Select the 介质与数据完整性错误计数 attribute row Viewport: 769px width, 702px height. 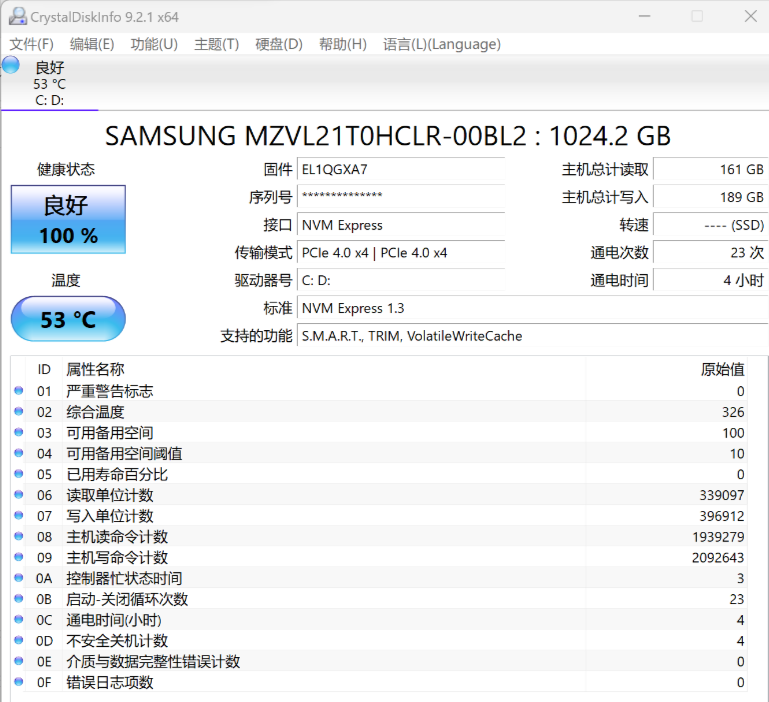pos(379,661)
